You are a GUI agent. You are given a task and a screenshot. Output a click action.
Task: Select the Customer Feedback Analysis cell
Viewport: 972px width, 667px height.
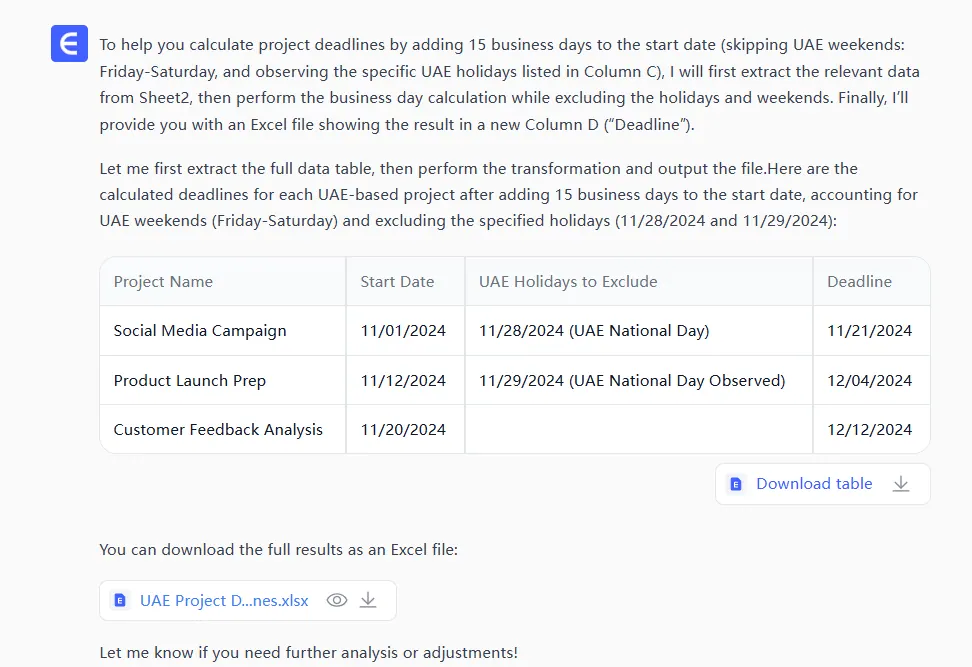(218, 430)
